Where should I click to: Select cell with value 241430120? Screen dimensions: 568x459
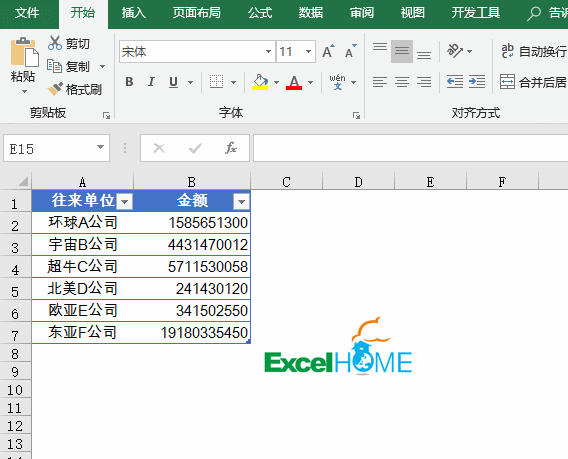click(x=192, y=289)
